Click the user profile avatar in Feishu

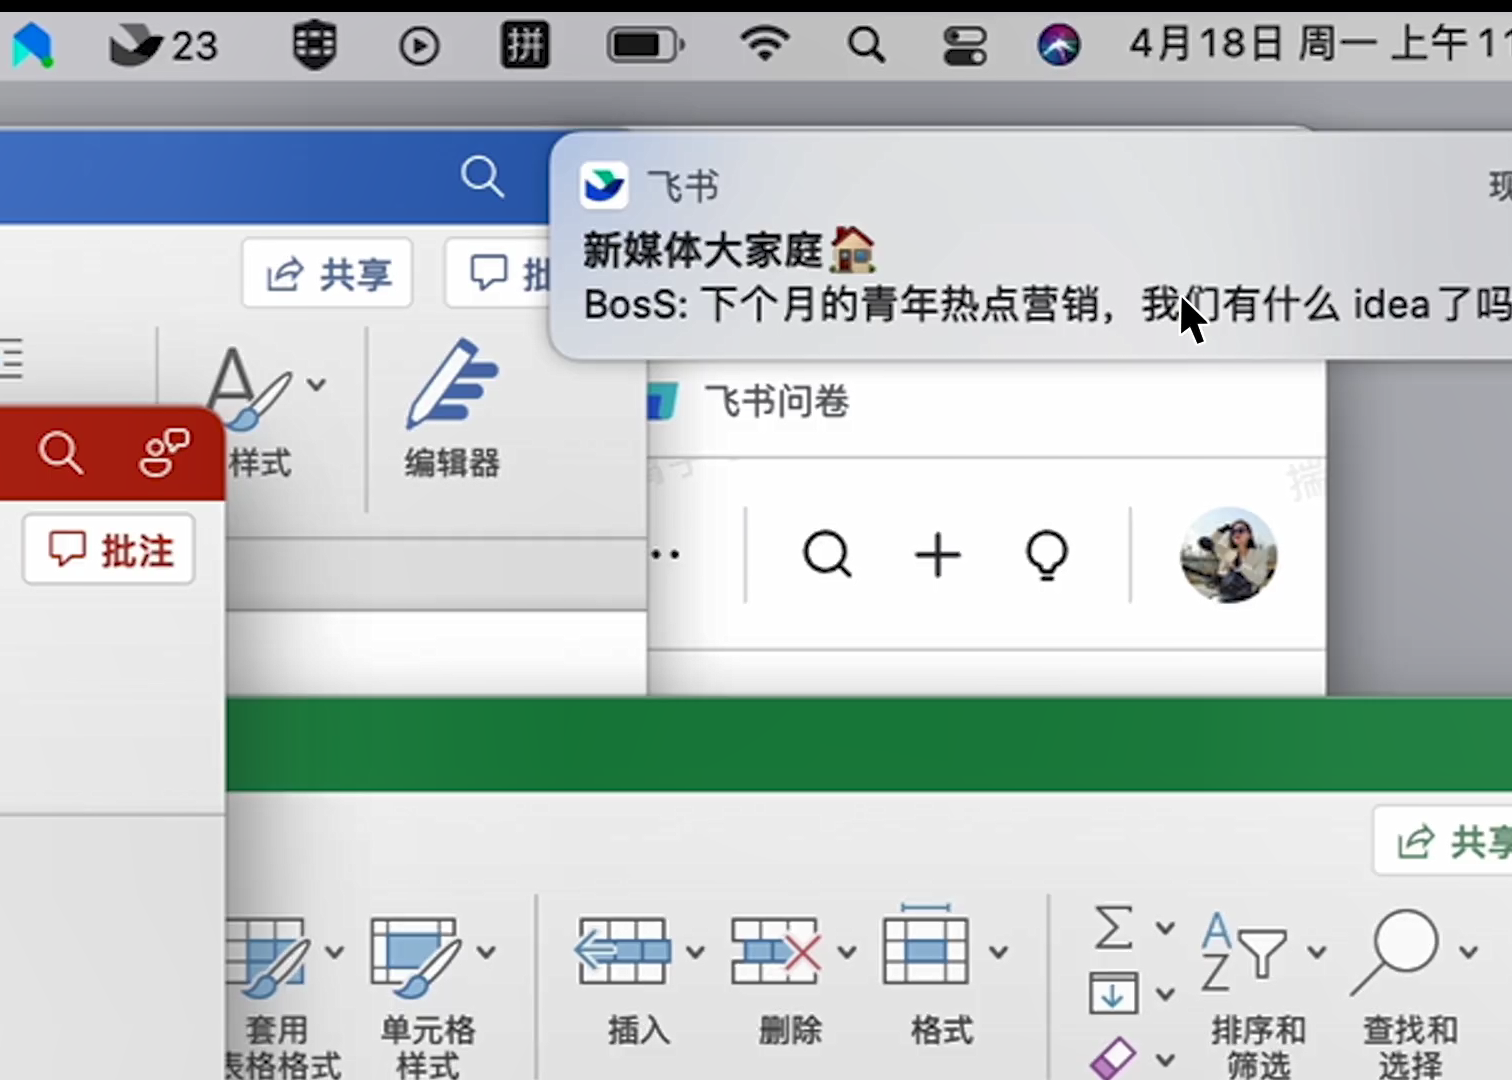pyautogui.click(x=1228, y=555)
